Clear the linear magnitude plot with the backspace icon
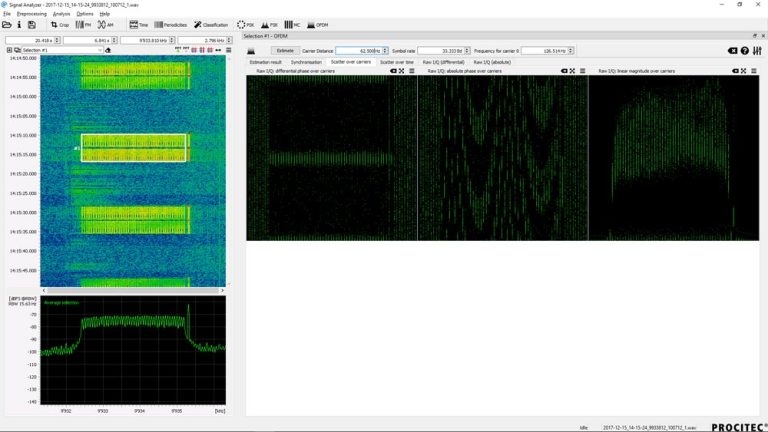 click(735, 71)
